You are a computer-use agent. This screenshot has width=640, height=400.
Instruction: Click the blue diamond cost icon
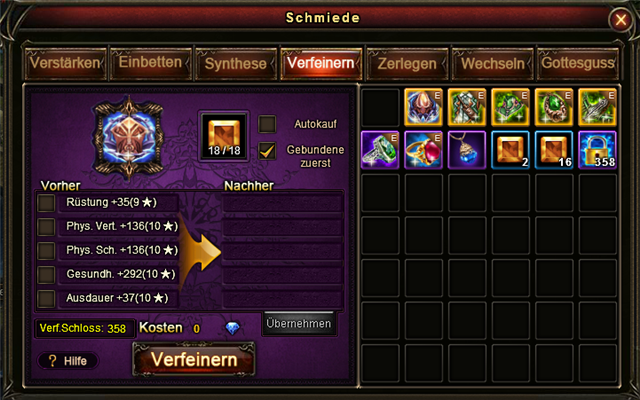[232, 328]
